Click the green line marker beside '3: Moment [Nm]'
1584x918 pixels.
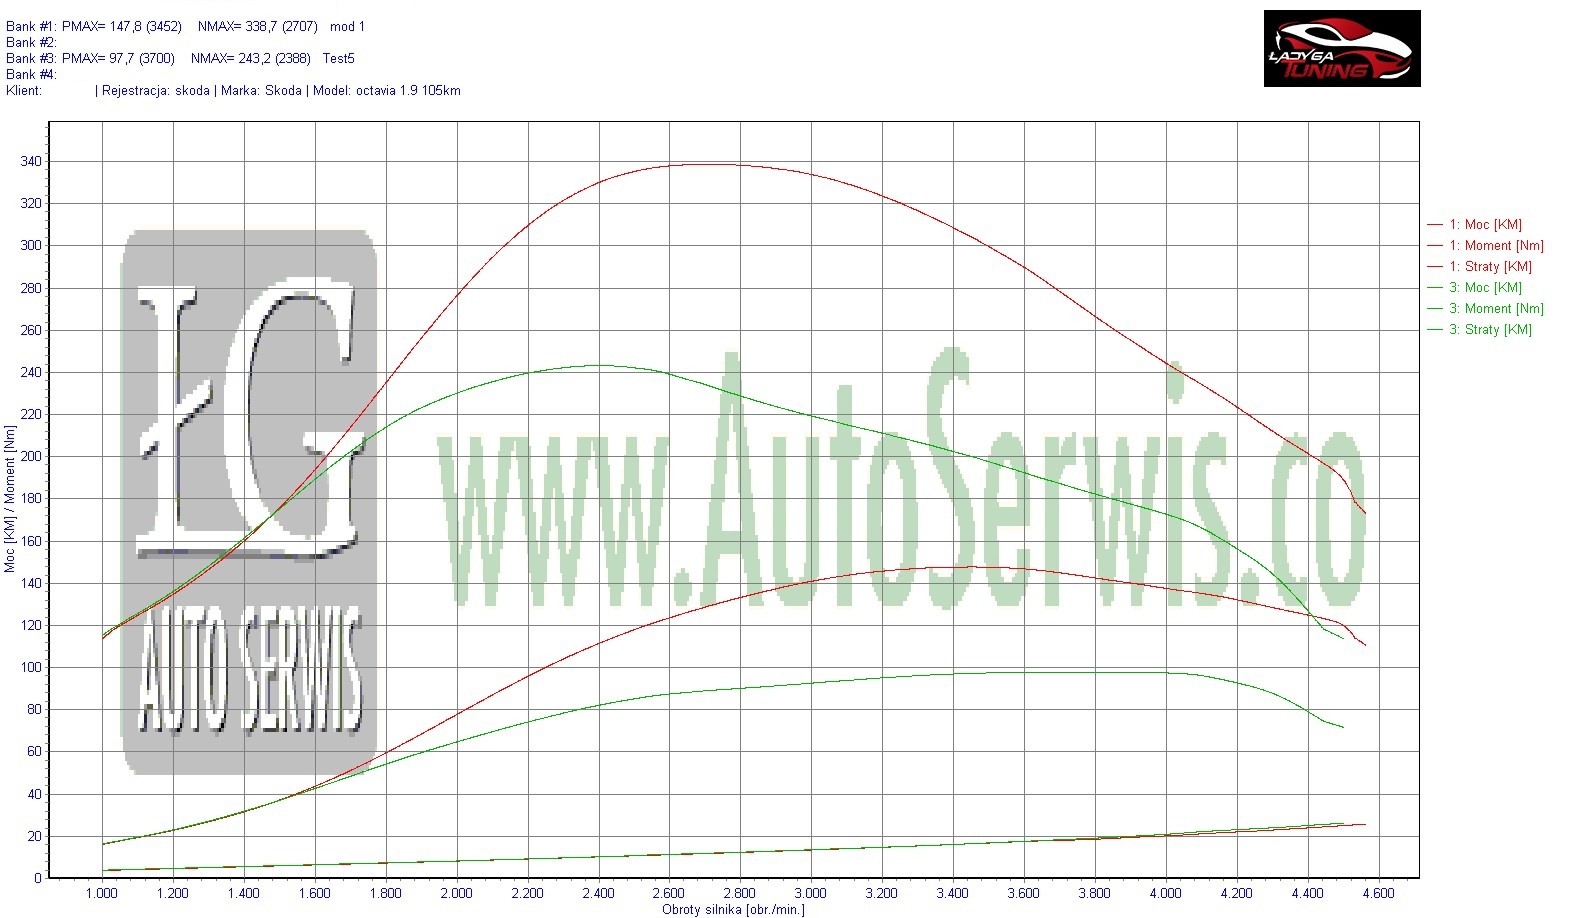[1434, 309]
